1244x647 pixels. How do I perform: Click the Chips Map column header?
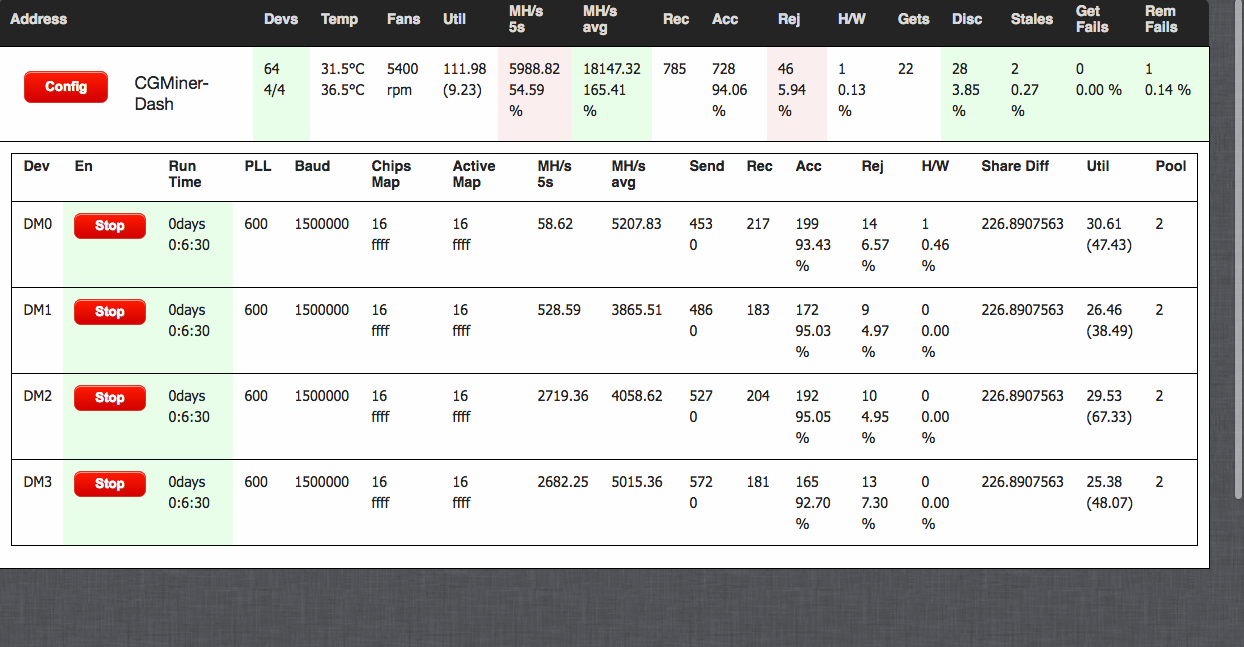(391, 174)
